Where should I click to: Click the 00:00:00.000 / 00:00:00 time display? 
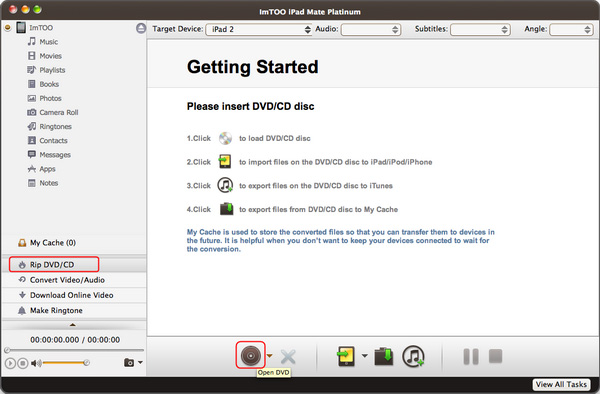pos(75,340)
